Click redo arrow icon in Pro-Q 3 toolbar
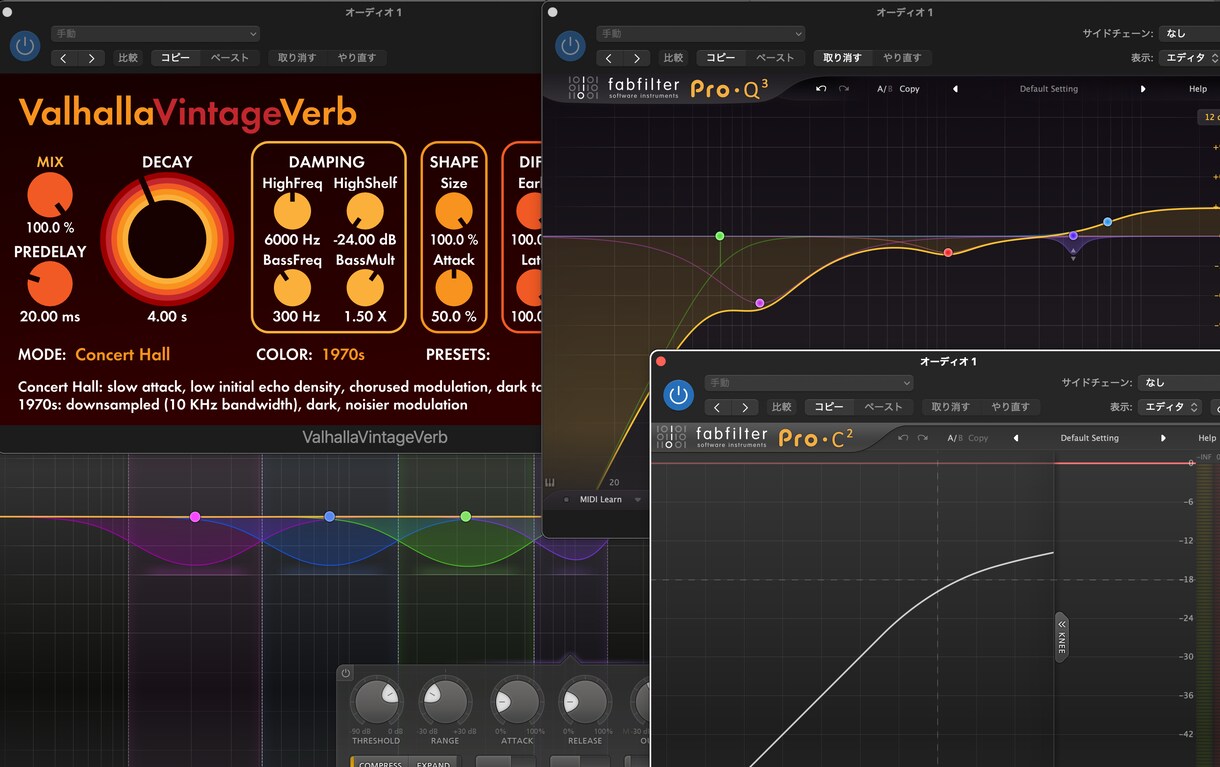This screenshot has height=767, width=1220. (844, 89)
